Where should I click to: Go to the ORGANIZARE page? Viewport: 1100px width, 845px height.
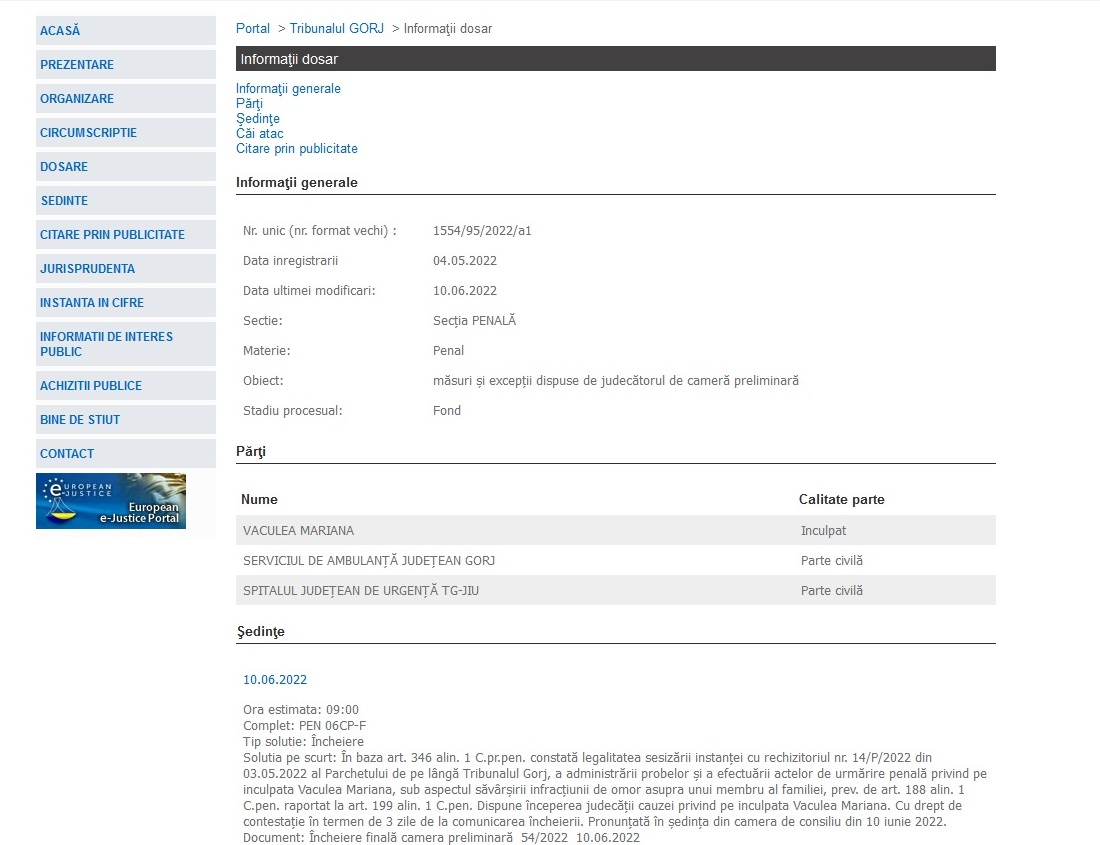coord(77,99)
